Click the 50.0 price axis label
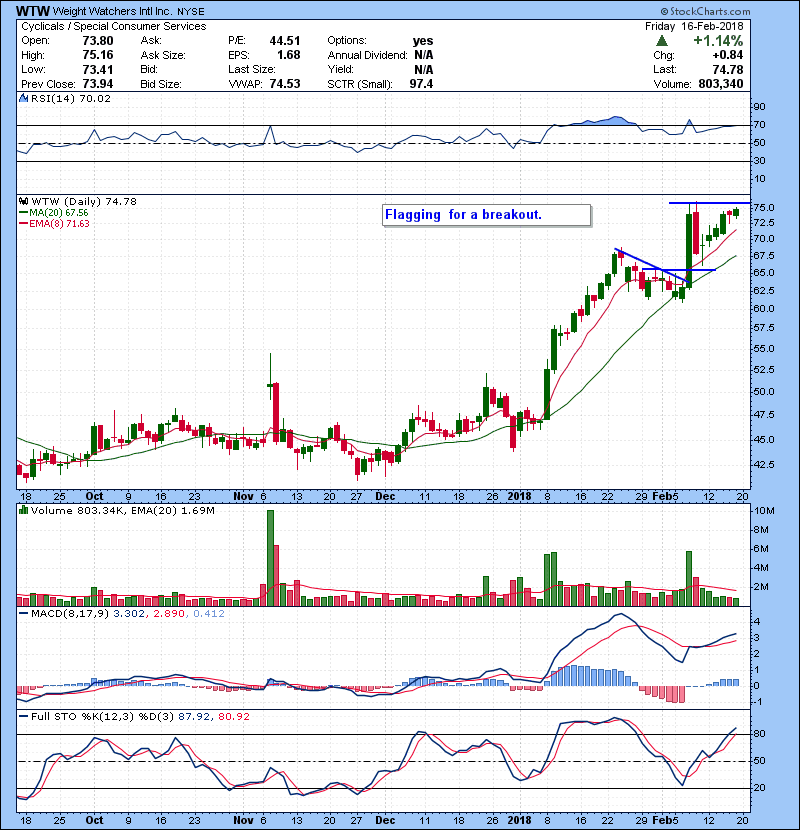The height and width of the screenshot is (830, 800). 763,392
